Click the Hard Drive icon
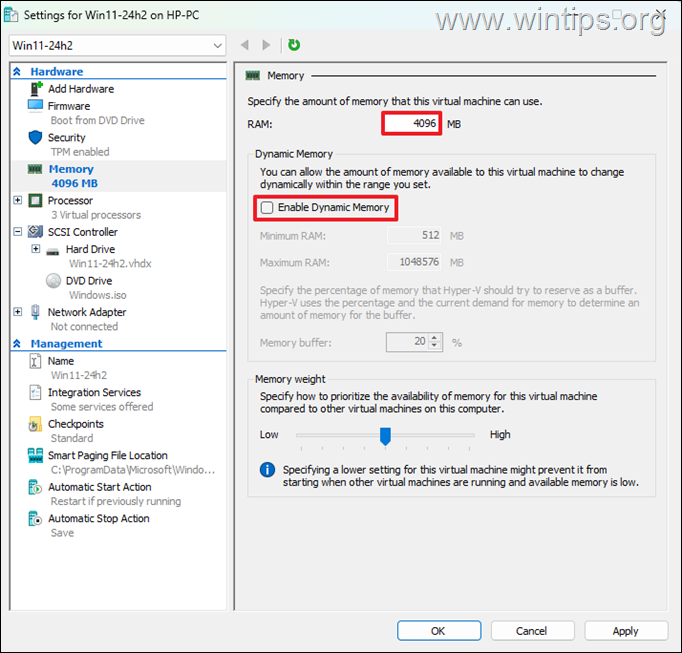This screenshot has height=653, width=682. pos(53,251)
